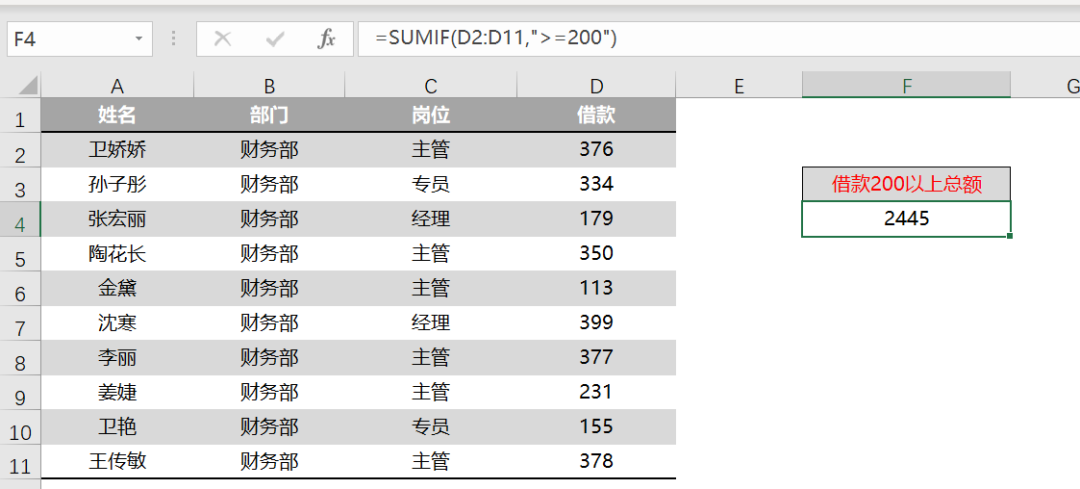Open the Name Box dropdown arrow
The image size is (1080, 489).
138,39
